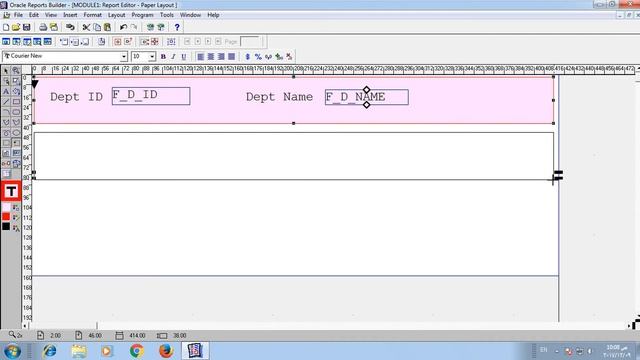Save the report with the diskette icon
The image size is (640, 360).
27,27
